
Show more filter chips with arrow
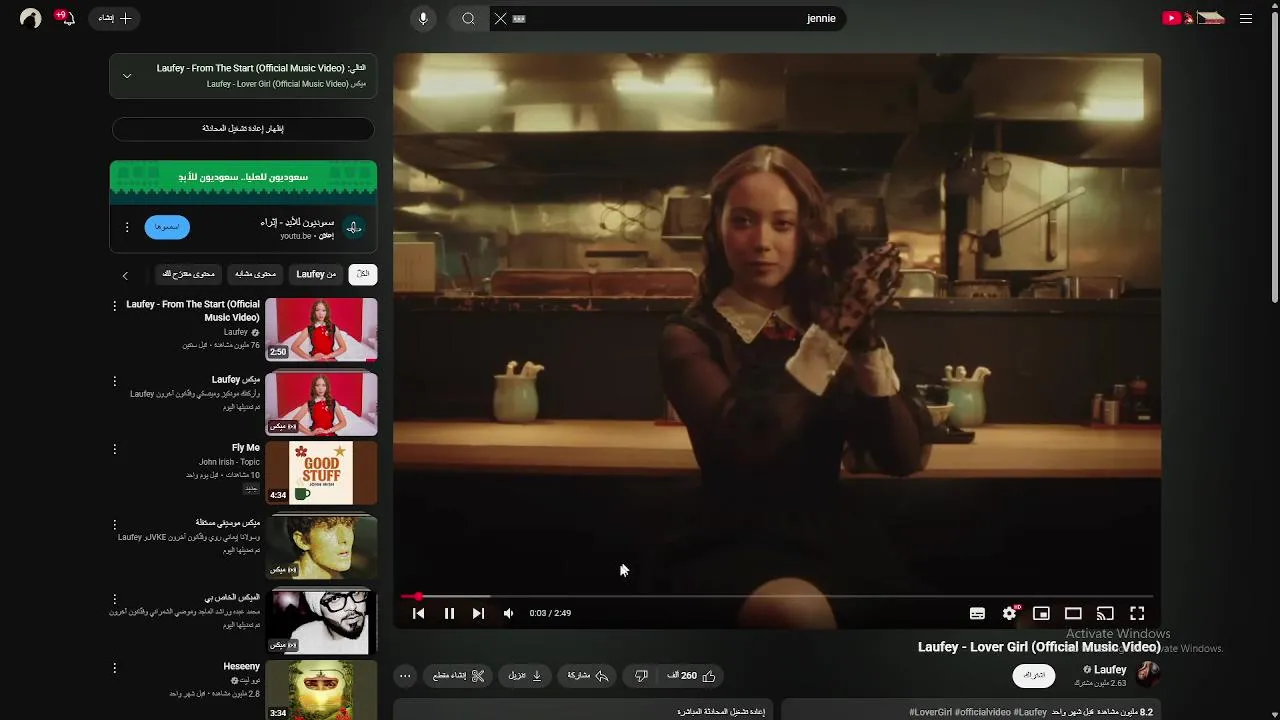(125, 275)
